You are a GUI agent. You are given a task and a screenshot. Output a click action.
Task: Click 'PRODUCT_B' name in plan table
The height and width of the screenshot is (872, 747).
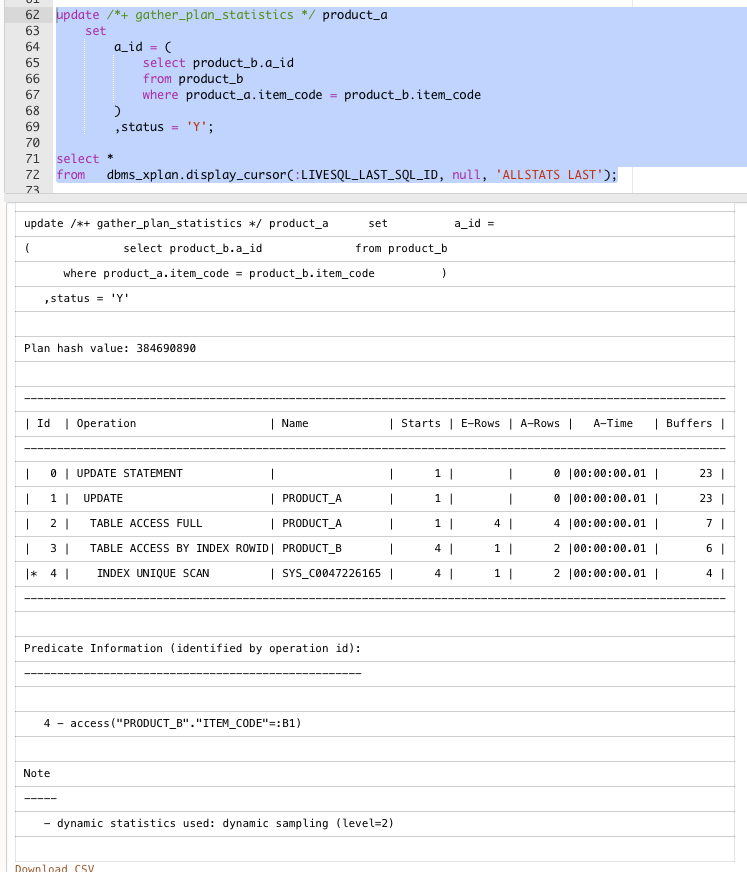pyautogui.click(x=311, y=548)
